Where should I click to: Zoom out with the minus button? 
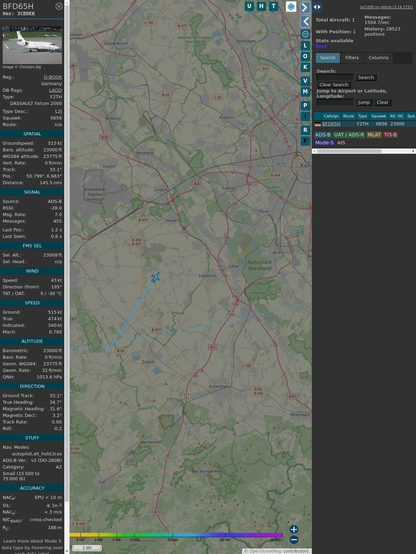(x=294, y=540)
